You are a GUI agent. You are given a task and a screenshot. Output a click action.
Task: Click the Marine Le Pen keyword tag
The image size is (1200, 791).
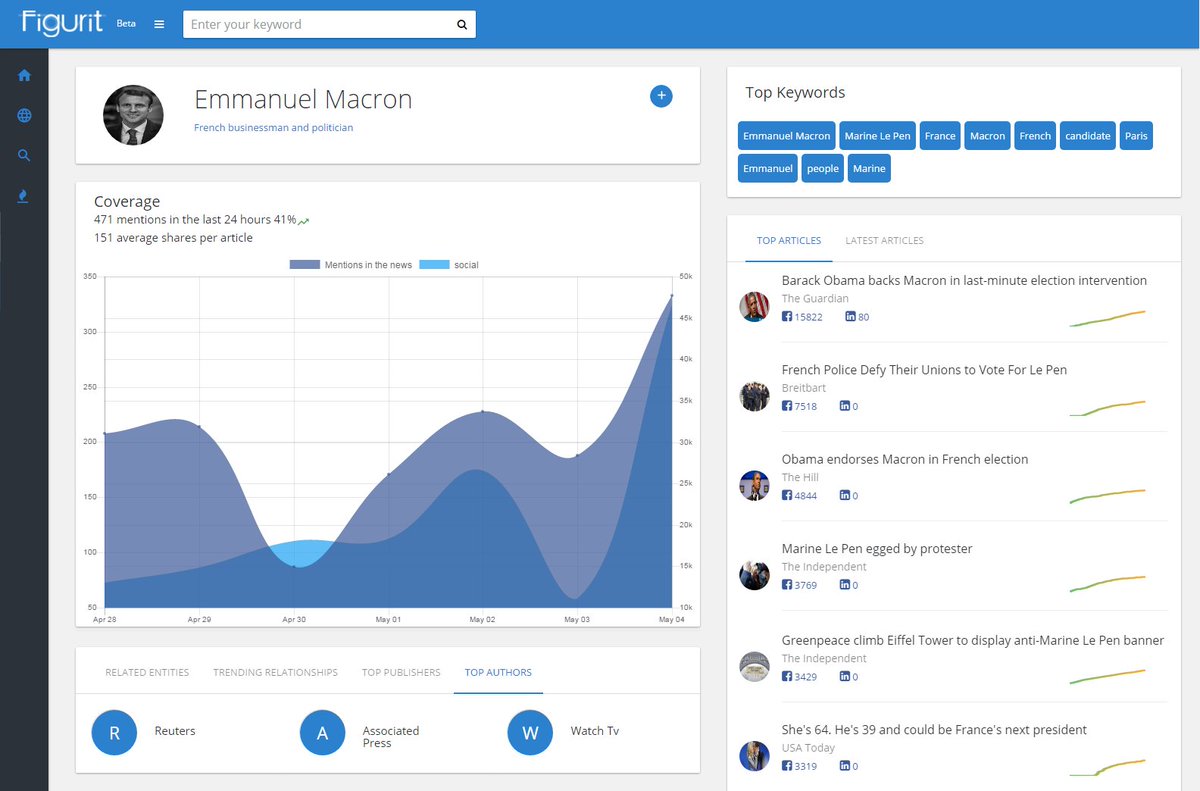(877, 136)
